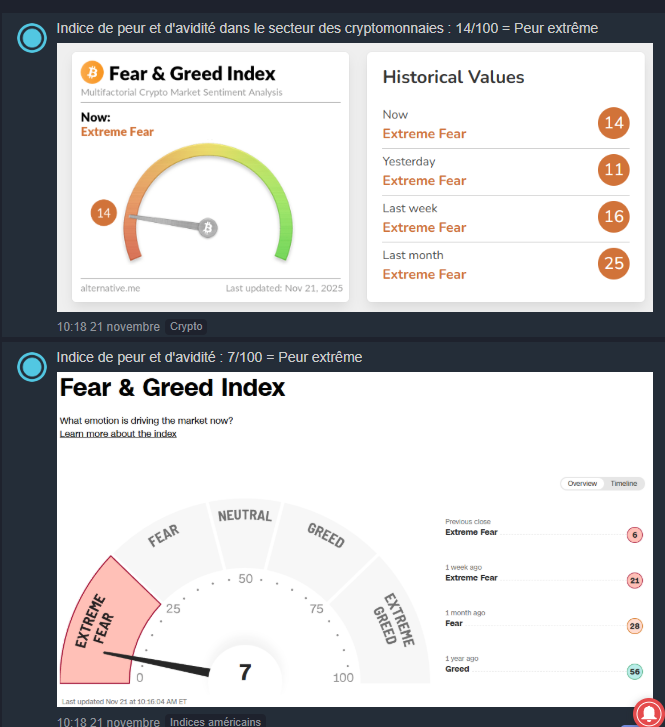665x727 pixels.
Task: Switch to the Timeline view
Action: pos(623,483)
